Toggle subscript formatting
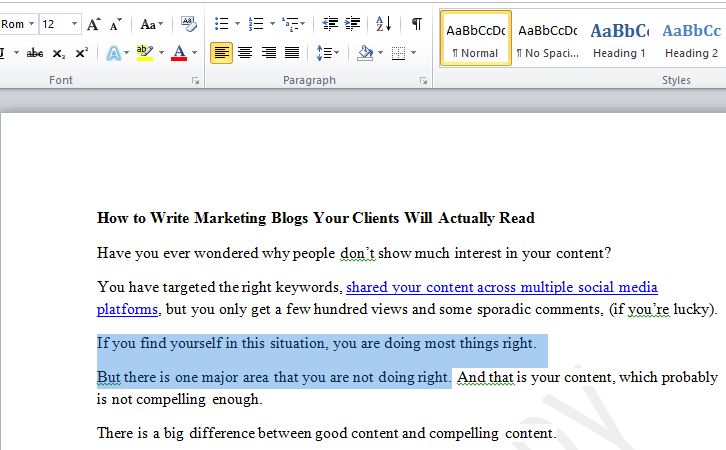The height and width of the screenshot is (450, 726). coord(59,53)
